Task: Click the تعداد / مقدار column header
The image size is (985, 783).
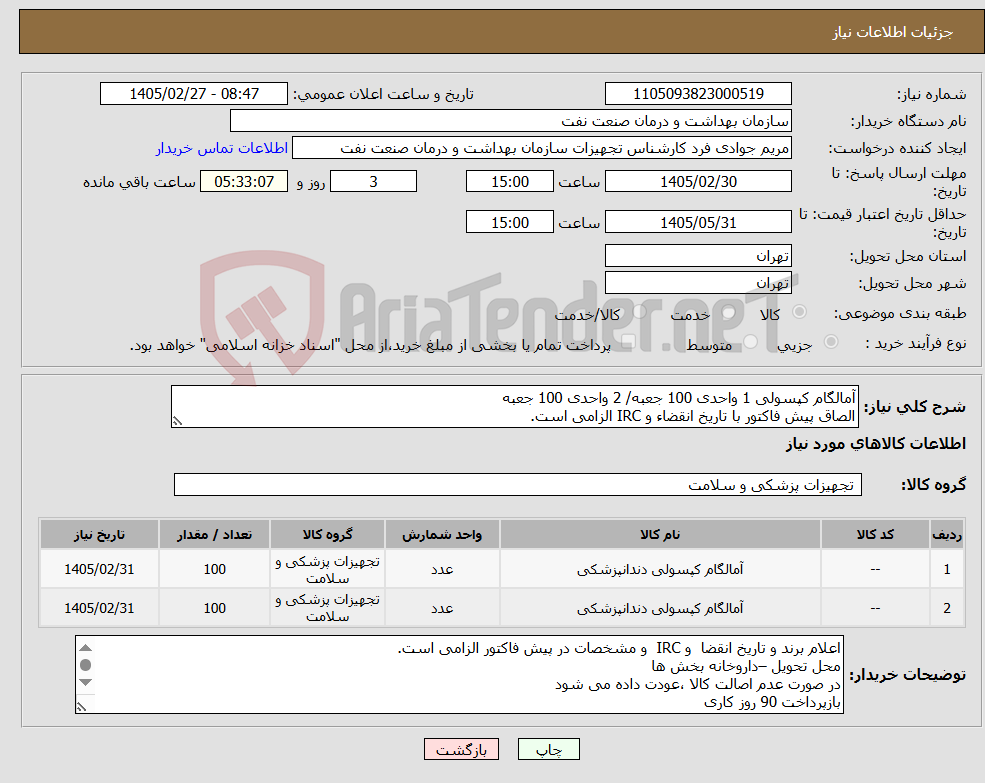Action: point(214,534)
